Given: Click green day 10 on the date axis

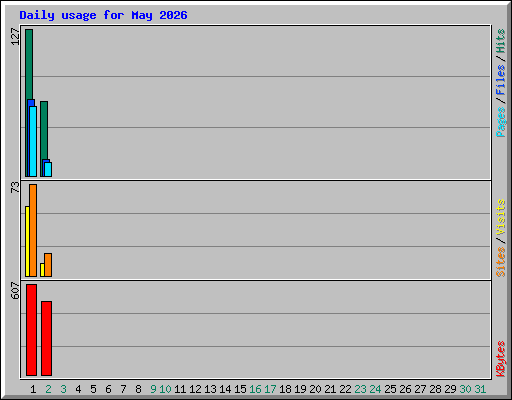Looking at the screenshot, I should pos(165,389).
